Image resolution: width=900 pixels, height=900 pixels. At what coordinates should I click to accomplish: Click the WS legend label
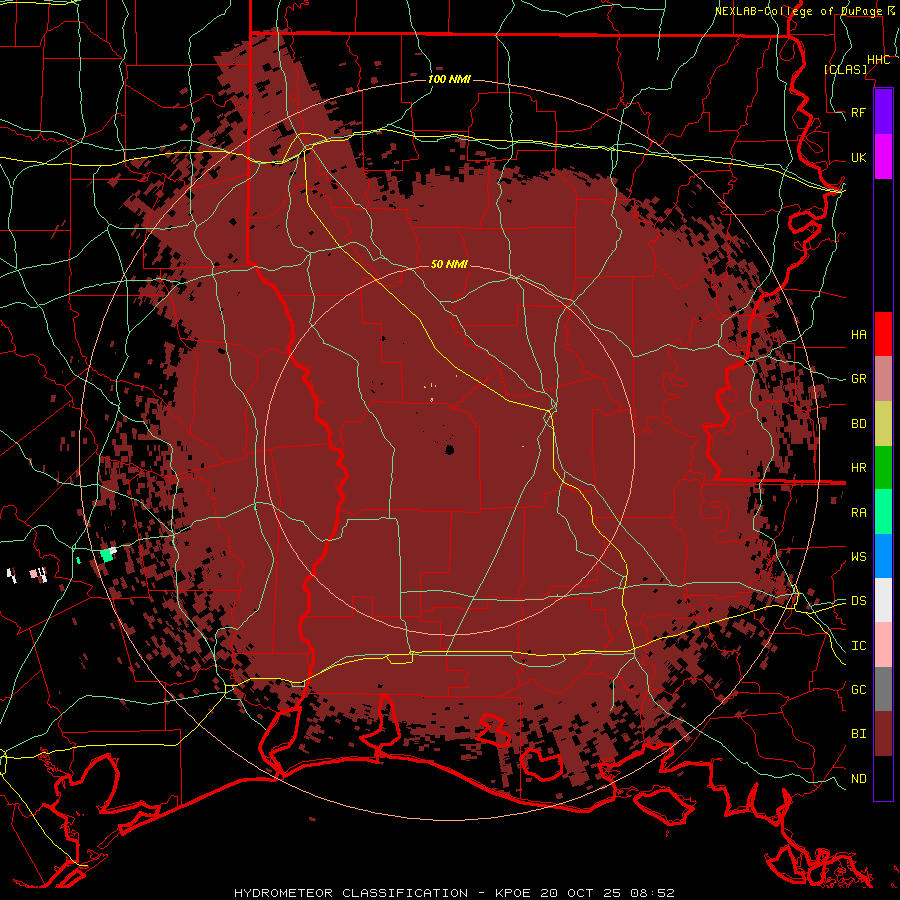pos(858,556)
